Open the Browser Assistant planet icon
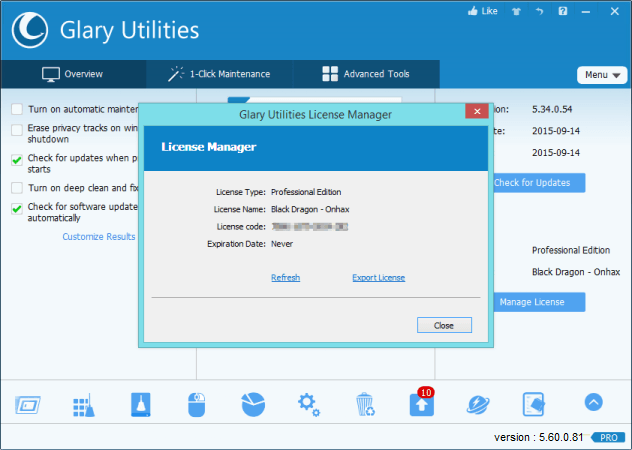This screenshot has height=450, width=632. pos(478,404)
